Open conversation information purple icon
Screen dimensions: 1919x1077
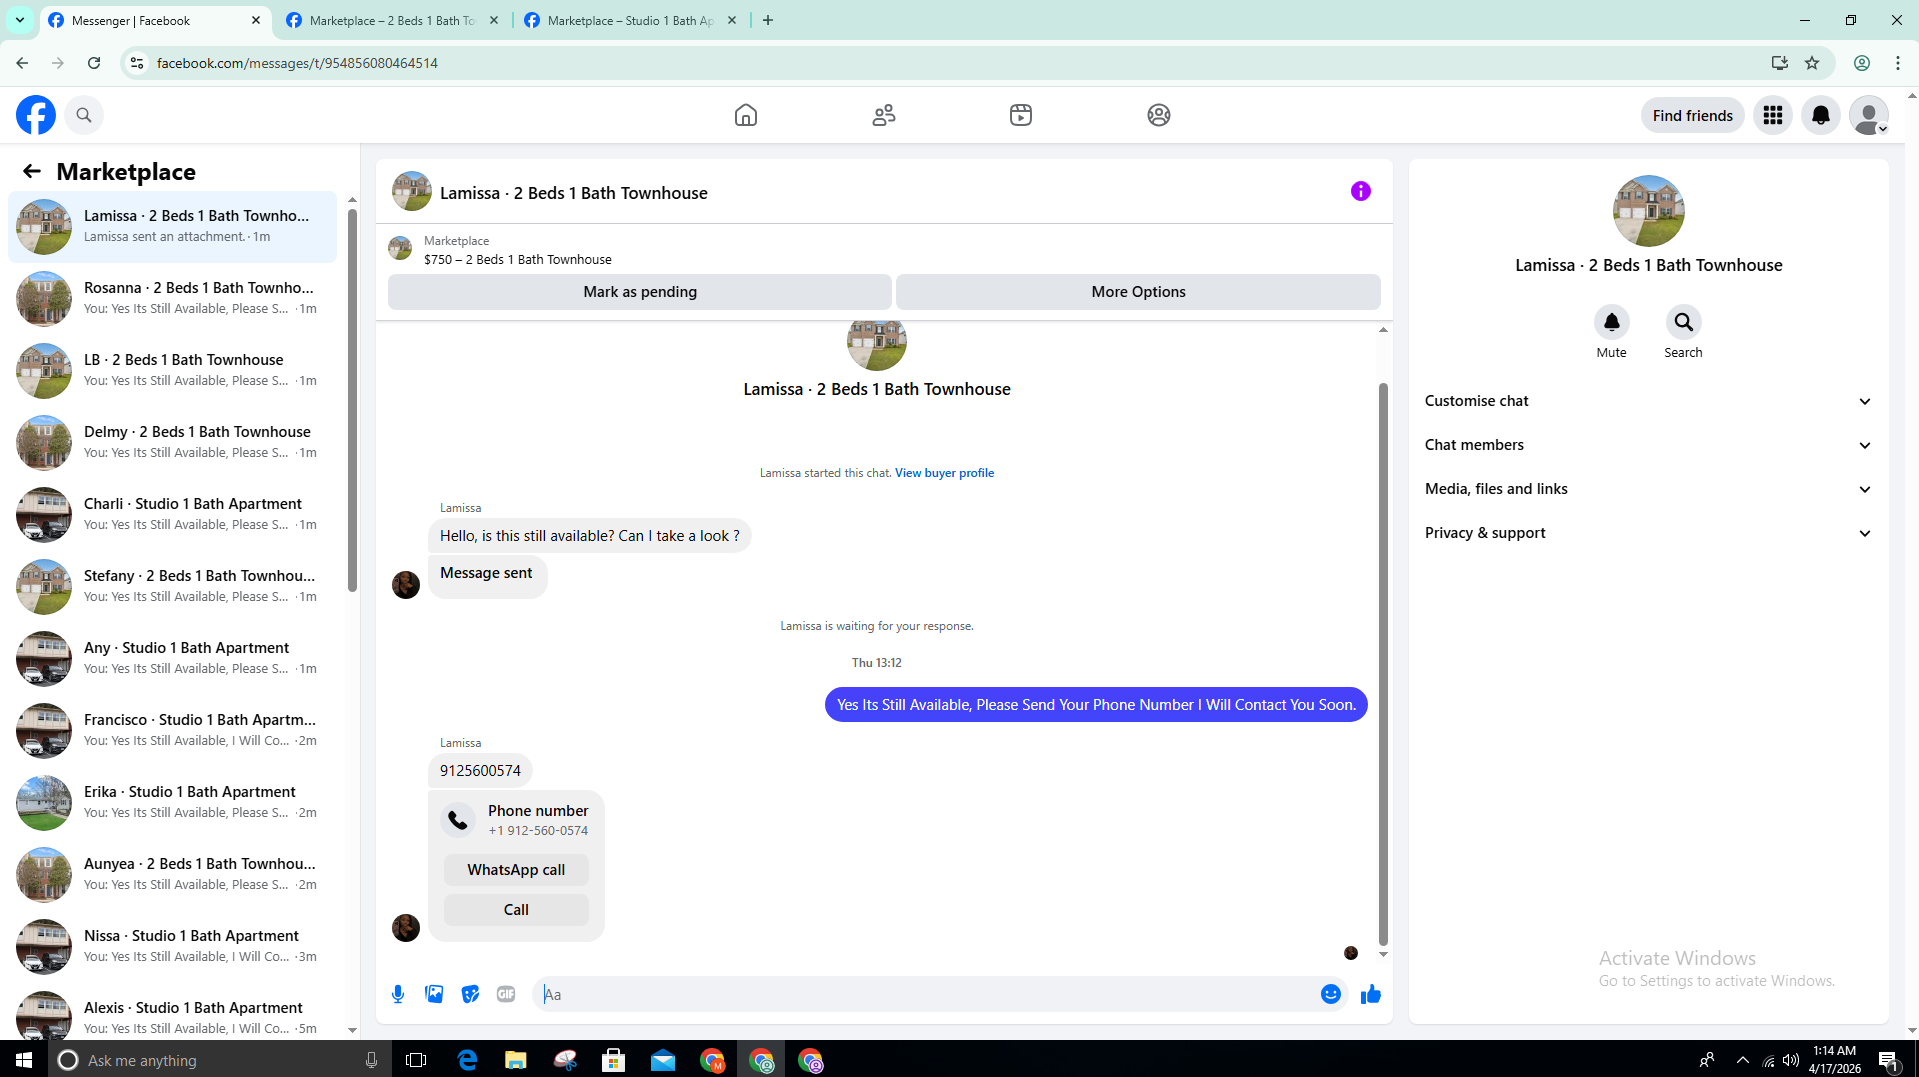pyautogui.click(x=1361, y=191)
